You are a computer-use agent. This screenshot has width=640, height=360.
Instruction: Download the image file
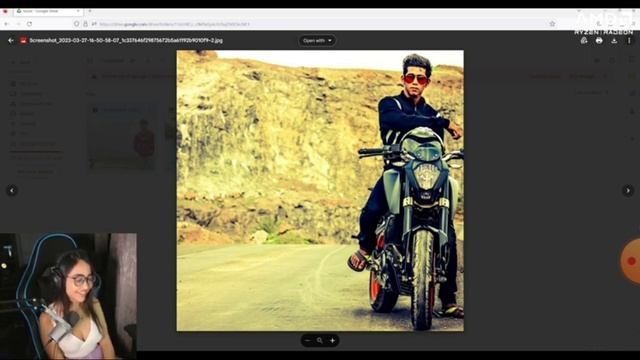click(614, 40)
